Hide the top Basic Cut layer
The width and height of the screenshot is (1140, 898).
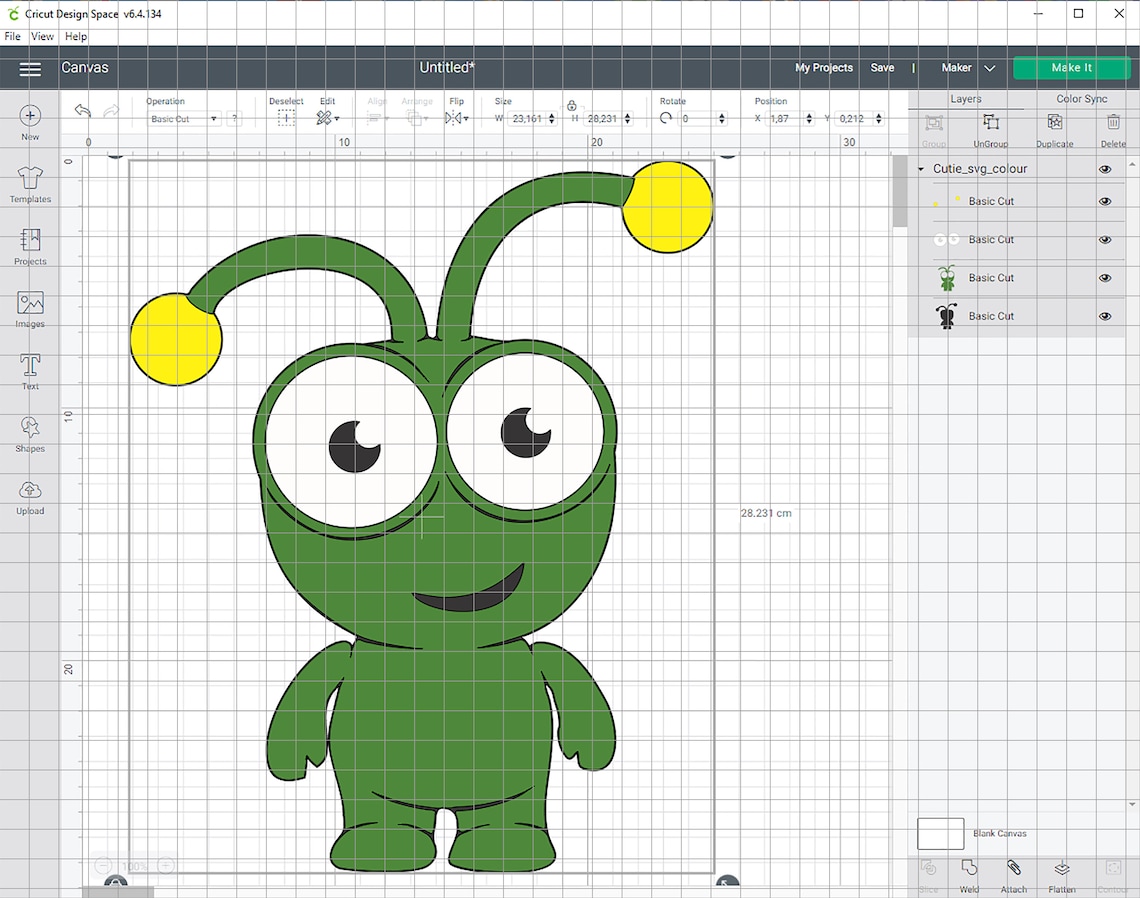click(x=1105, y=201)
